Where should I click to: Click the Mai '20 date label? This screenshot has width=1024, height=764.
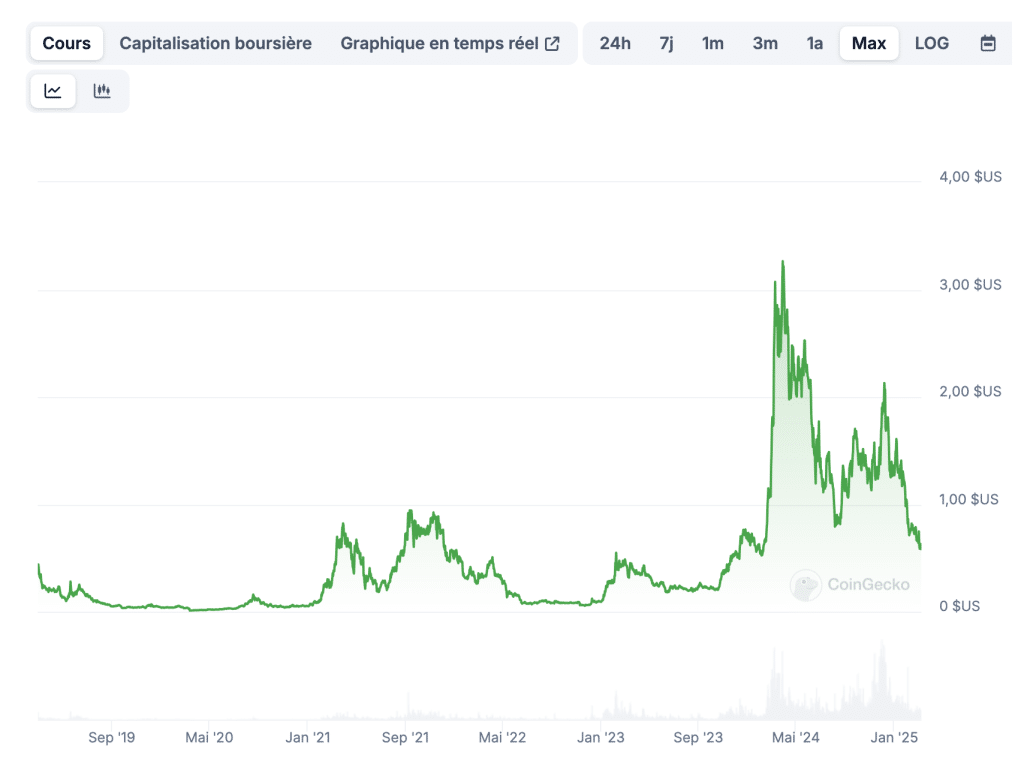point(209,737)
